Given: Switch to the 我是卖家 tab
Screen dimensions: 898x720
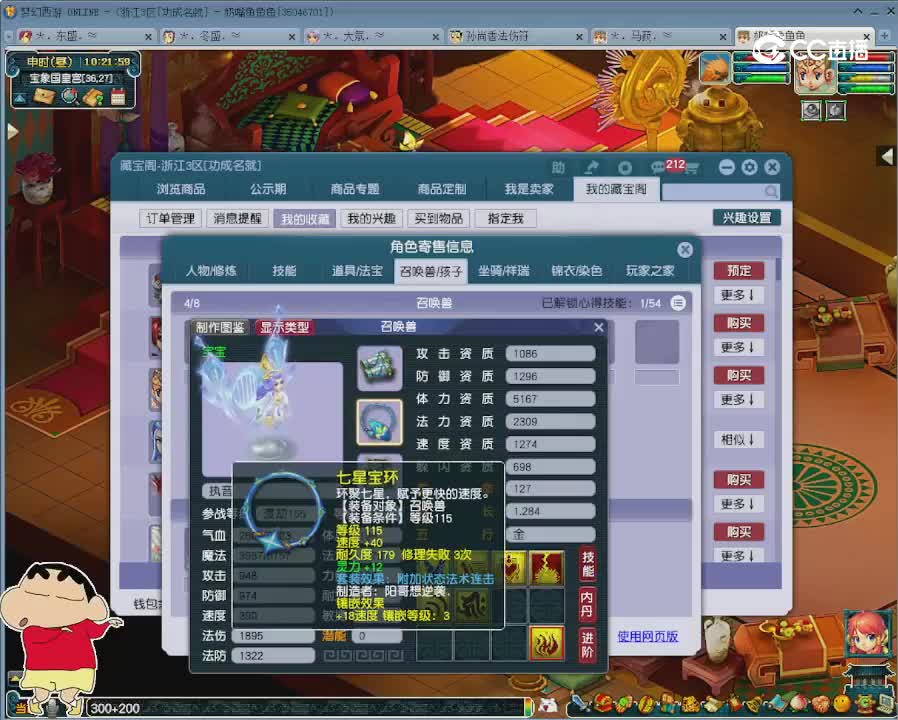Looking at the screenshot, I should (529, 190).
